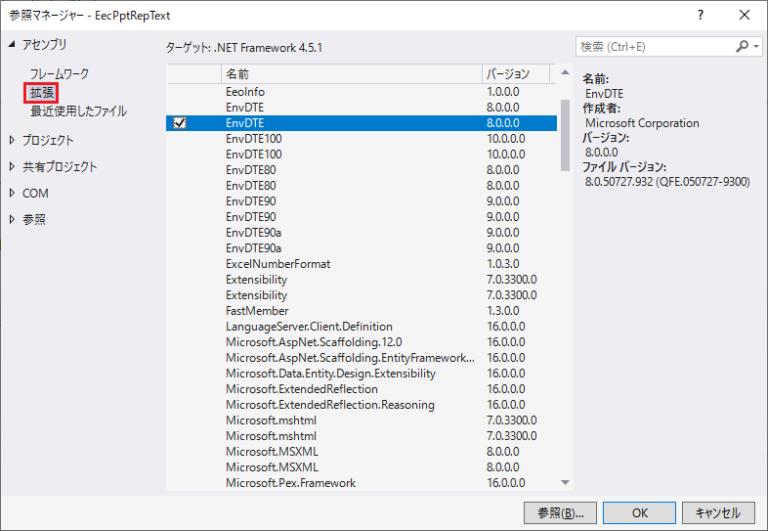Click the list scroll up arrow
Screen dimensions: 768x531
(565, 72)
